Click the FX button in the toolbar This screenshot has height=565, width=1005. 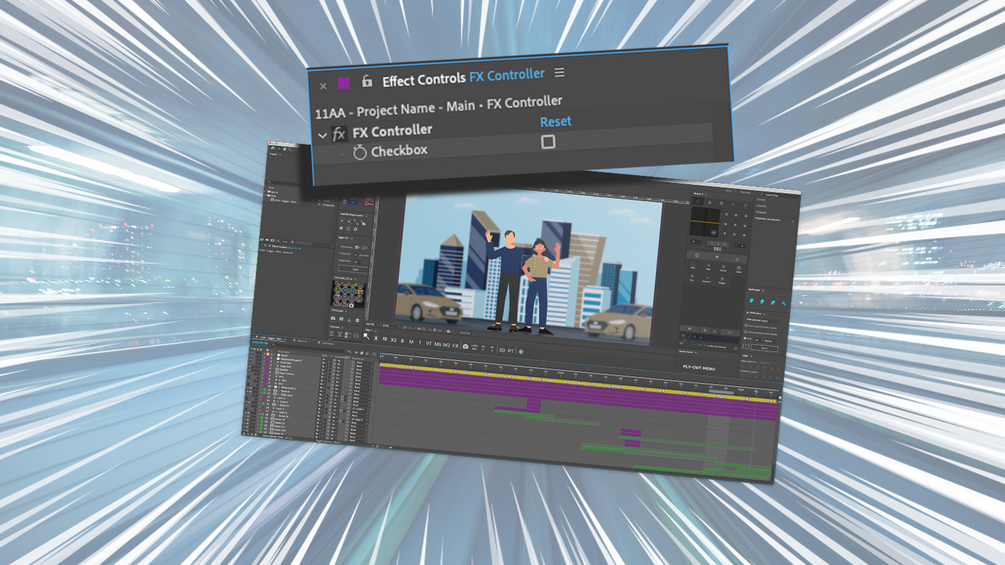[456, 346]
